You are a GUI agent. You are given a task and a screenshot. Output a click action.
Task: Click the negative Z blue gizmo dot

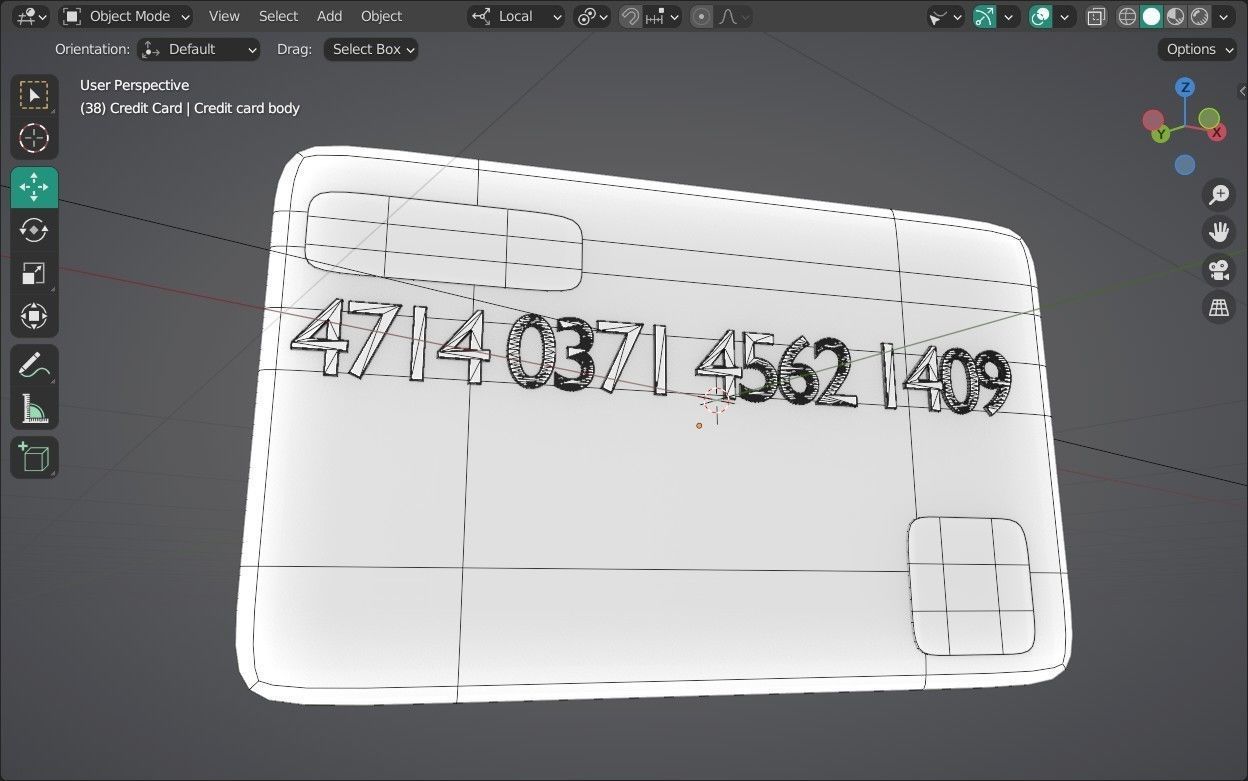[1185, 165]
